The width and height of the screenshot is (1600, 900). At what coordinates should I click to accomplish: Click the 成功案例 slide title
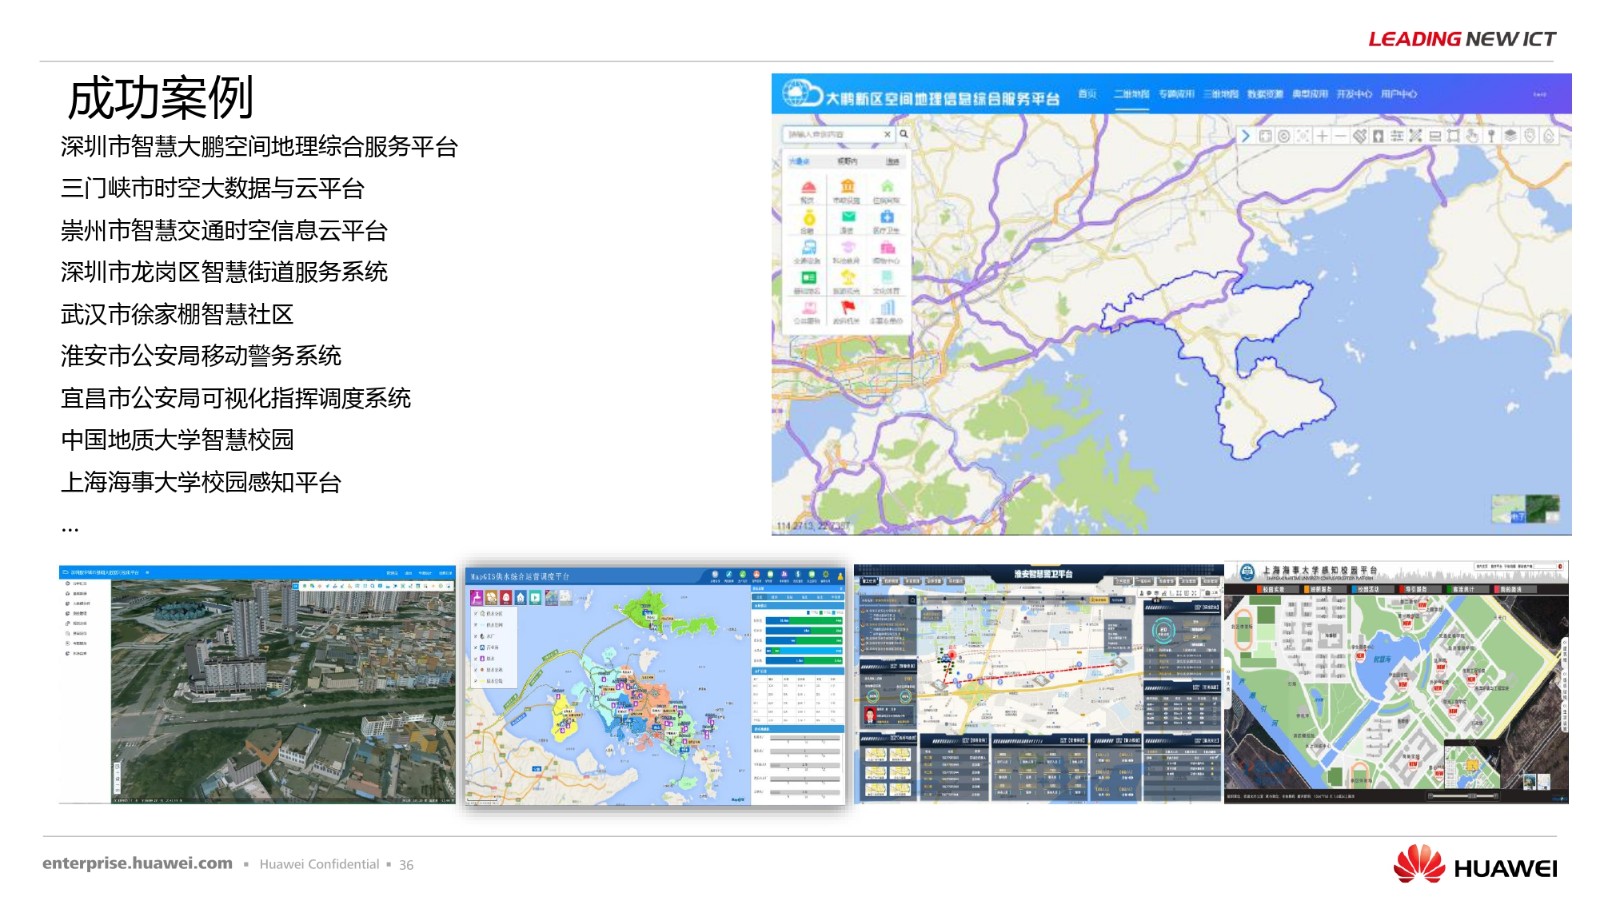160,98
